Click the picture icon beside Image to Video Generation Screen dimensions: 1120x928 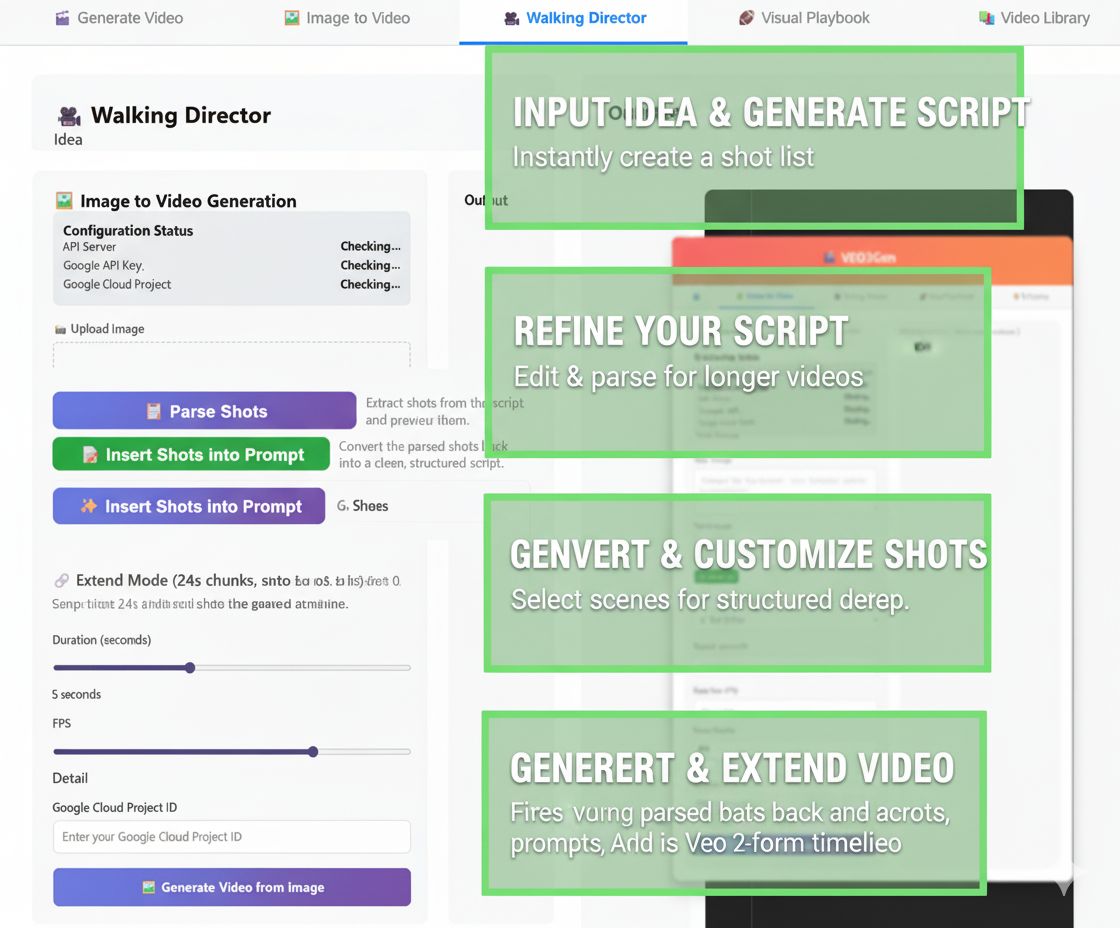[64, 201]
